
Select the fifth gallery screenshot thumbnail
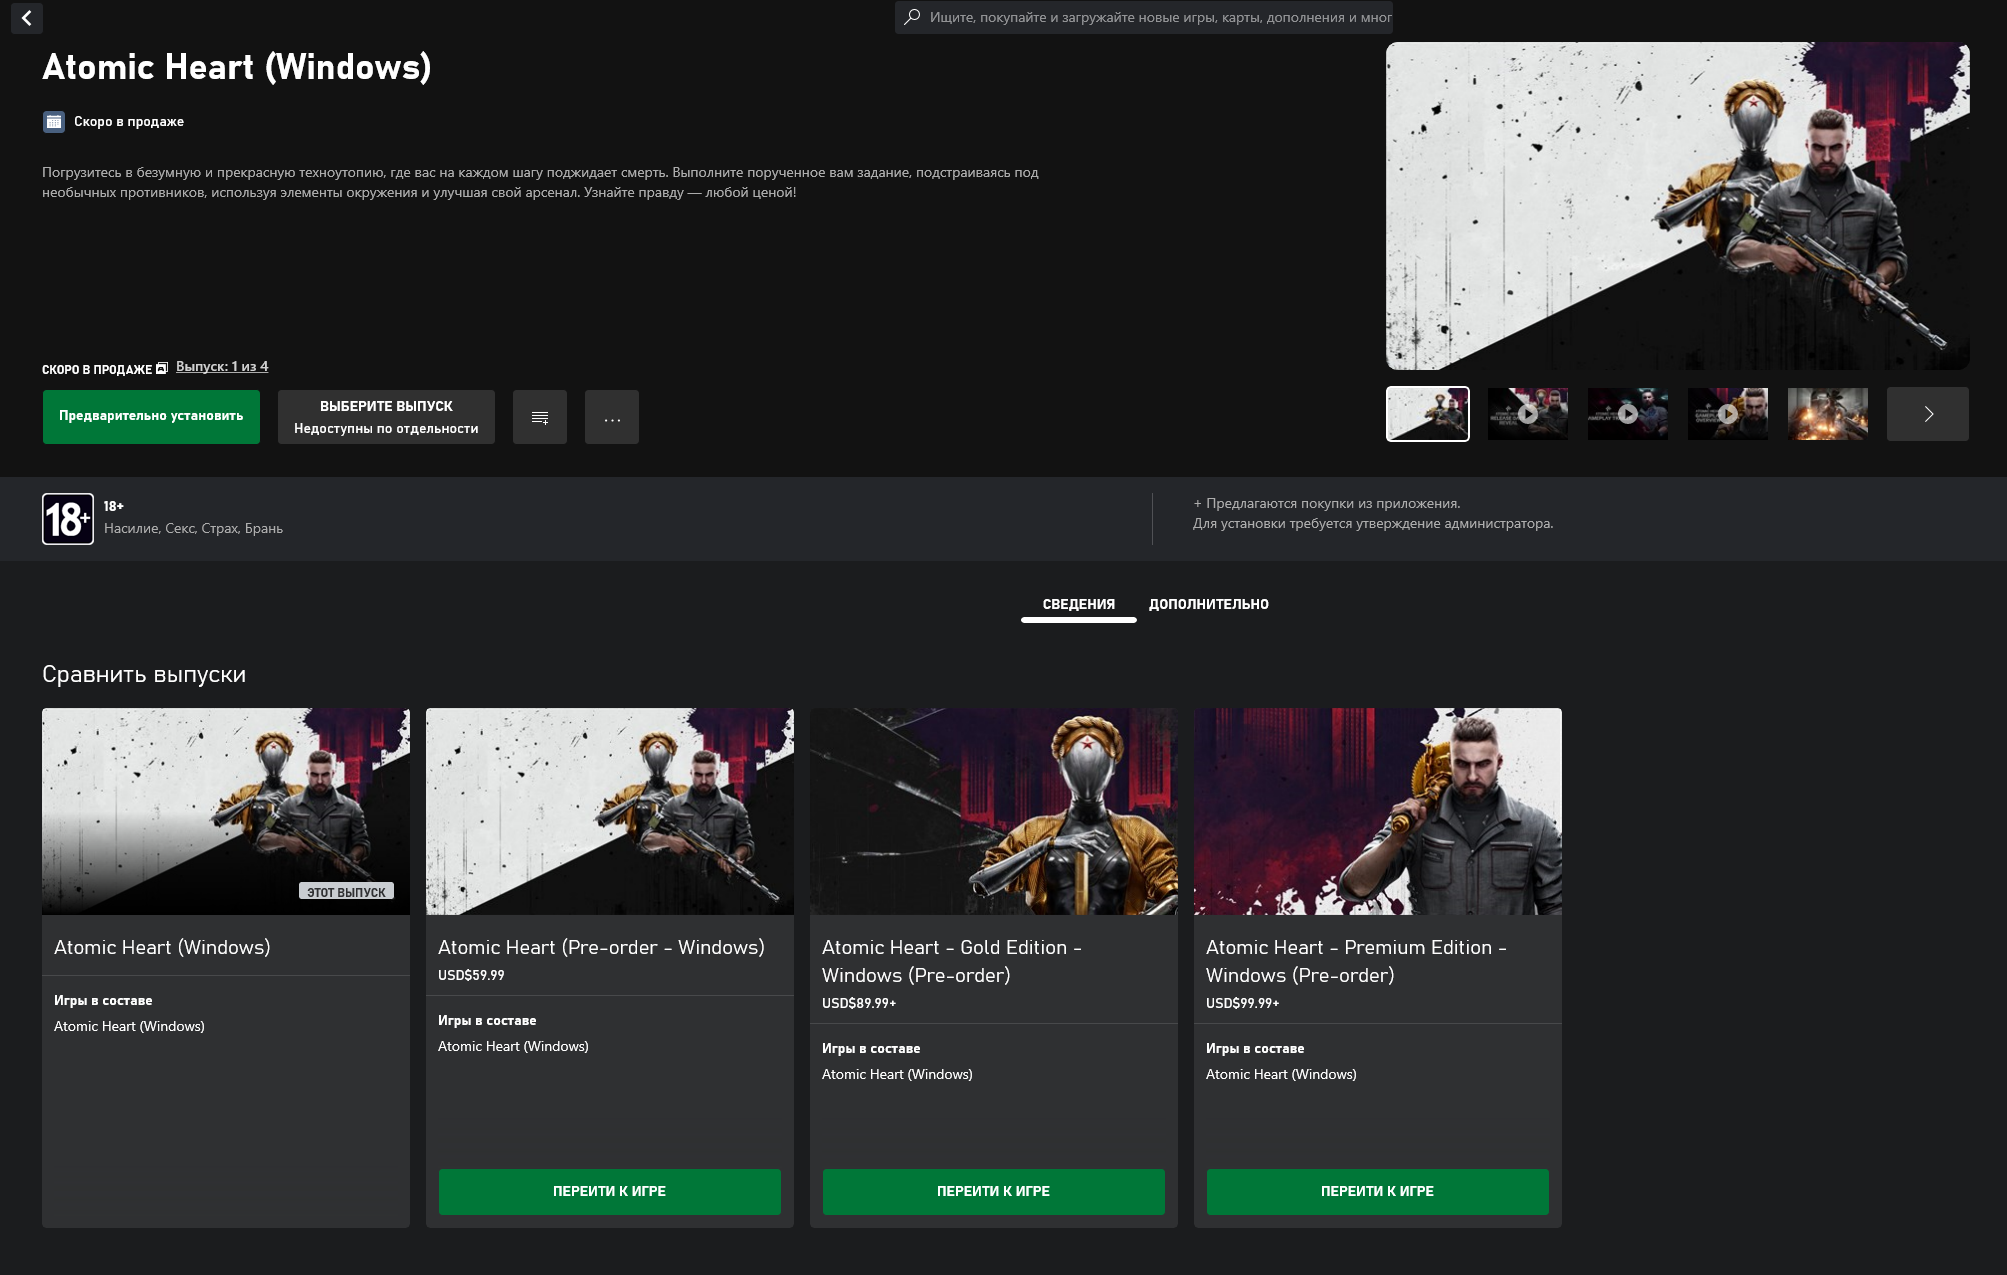click(x=1827, y=414)
